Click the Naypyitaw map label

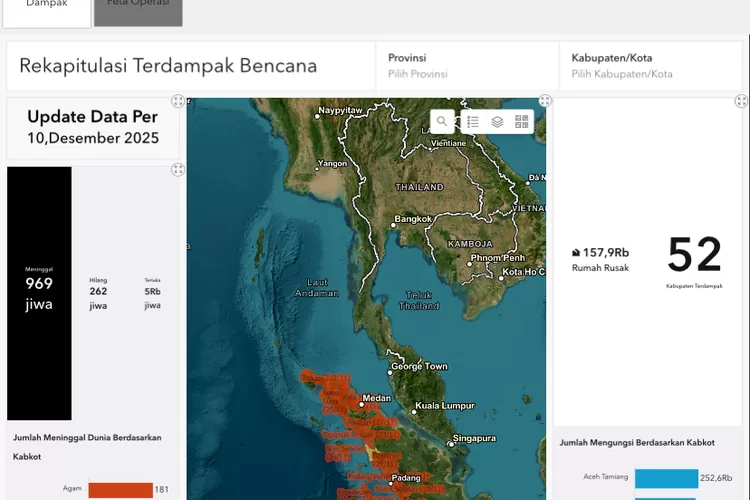(x=341, y=110)
